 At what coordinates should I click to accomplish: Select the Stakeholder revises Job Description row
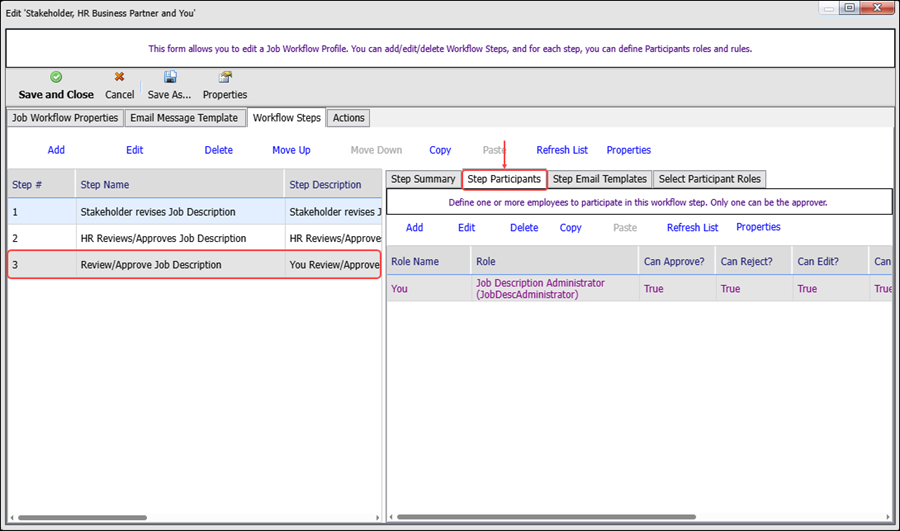click(158, 212)
